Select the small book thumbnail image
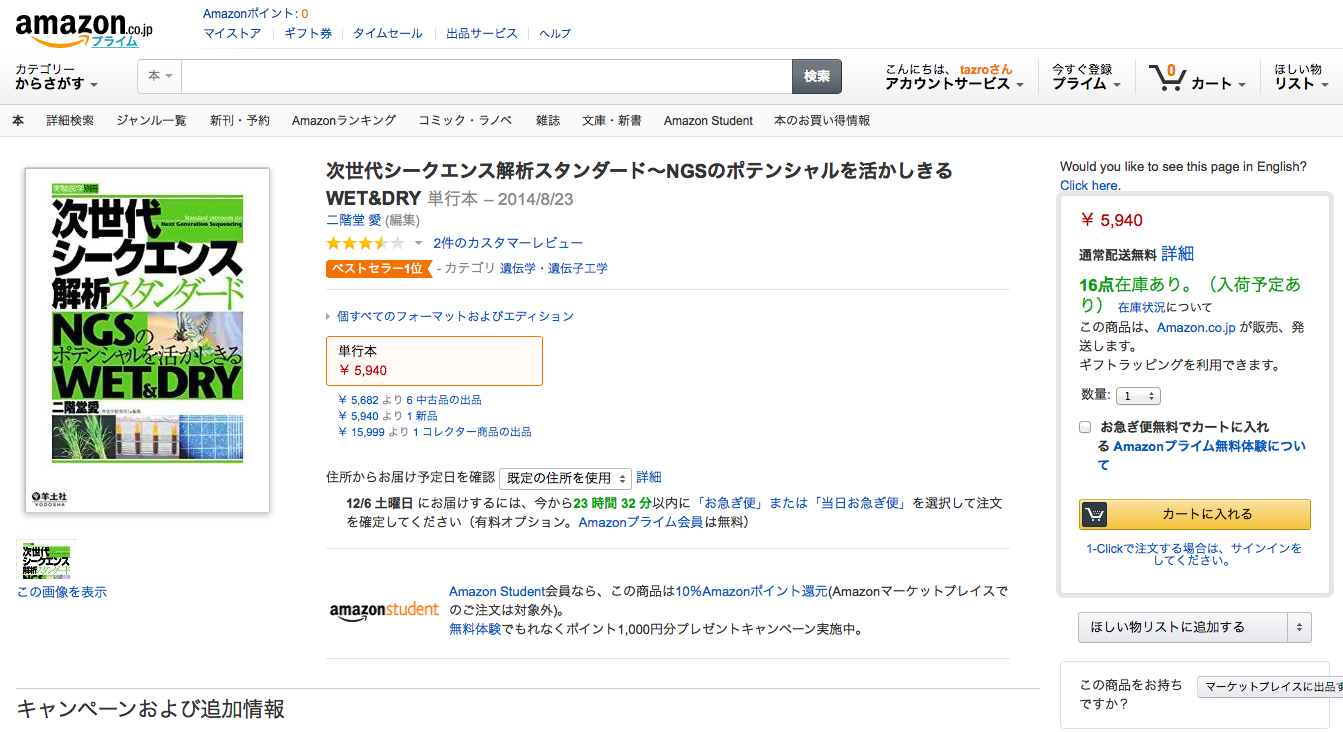 [x=46, y=560]
